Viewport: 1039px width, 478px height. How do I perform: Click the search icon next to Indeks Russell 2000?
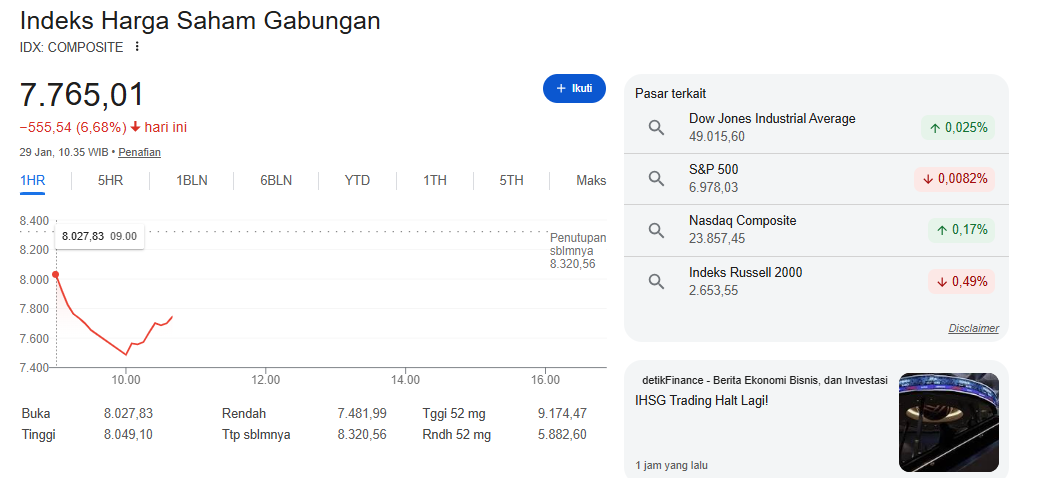coord(656,282)
